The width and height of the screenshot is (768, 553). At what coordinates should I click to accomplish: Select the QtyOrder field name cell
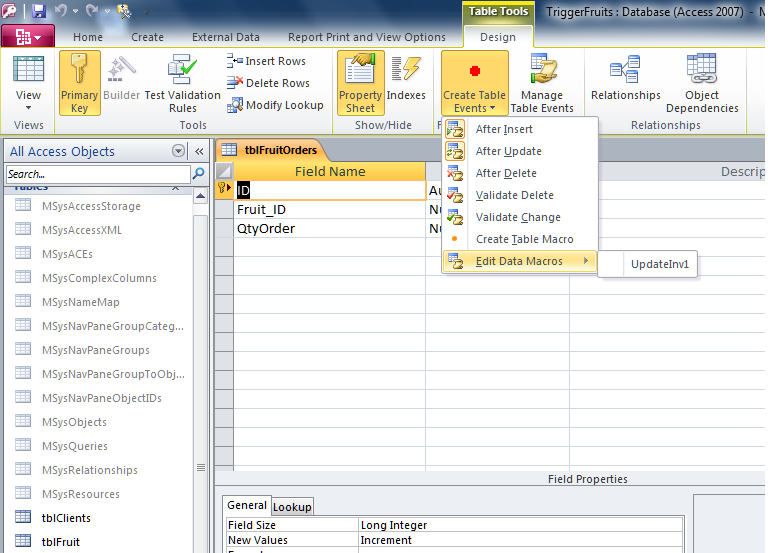pos(330,229)
